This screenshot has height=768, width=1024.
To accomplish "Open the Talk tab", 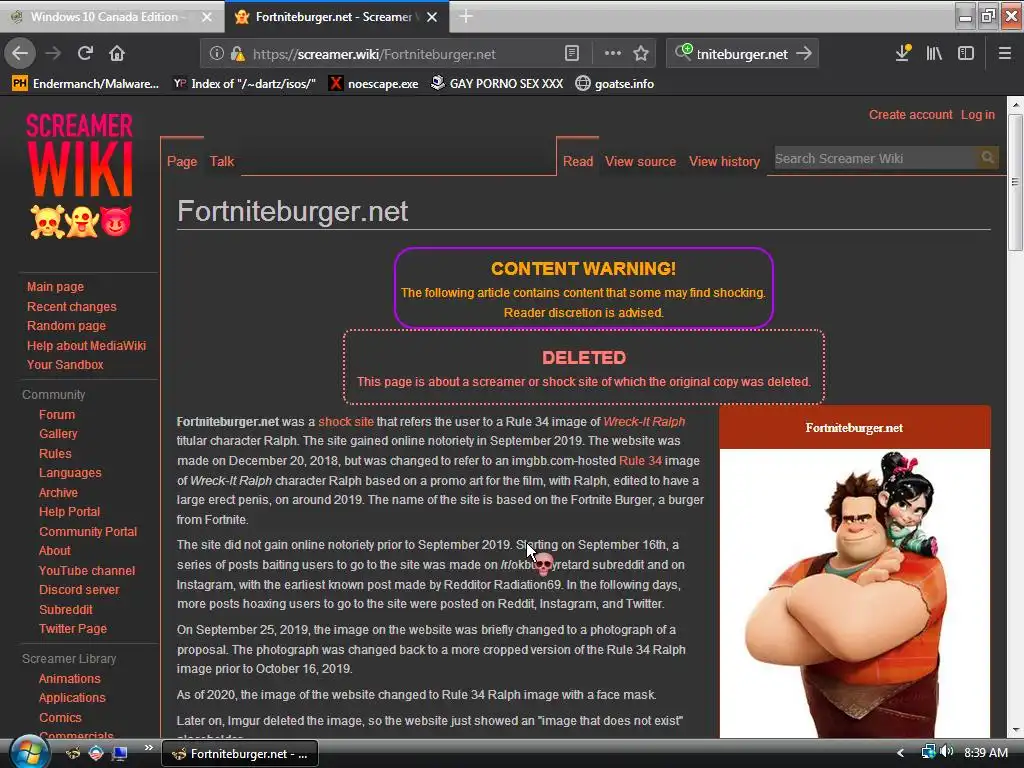I will (x=222, y=161).
